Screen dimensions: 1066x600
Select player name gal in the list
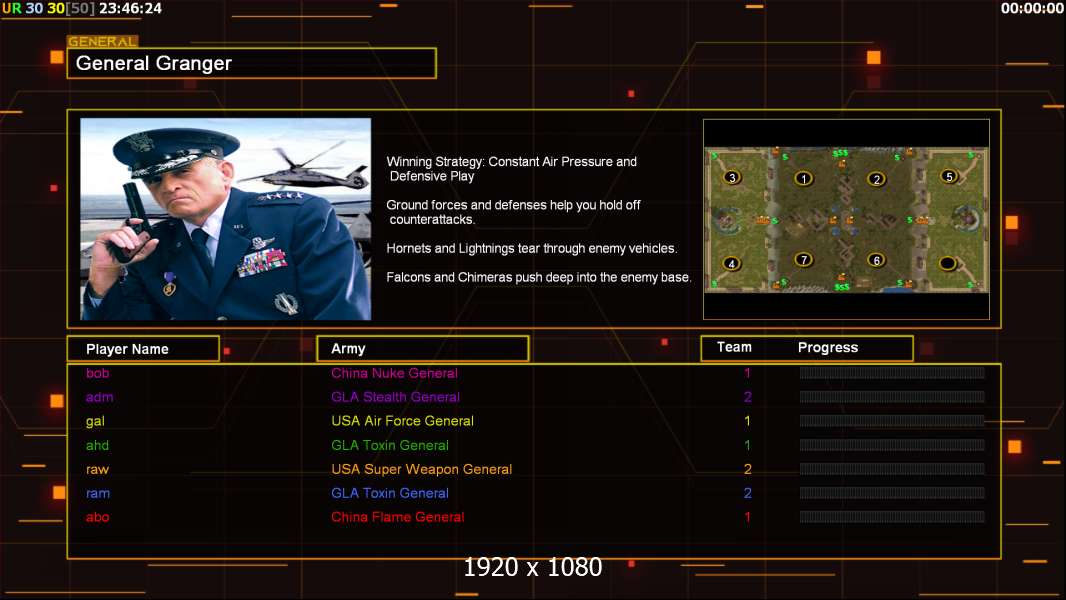(95, 421)
